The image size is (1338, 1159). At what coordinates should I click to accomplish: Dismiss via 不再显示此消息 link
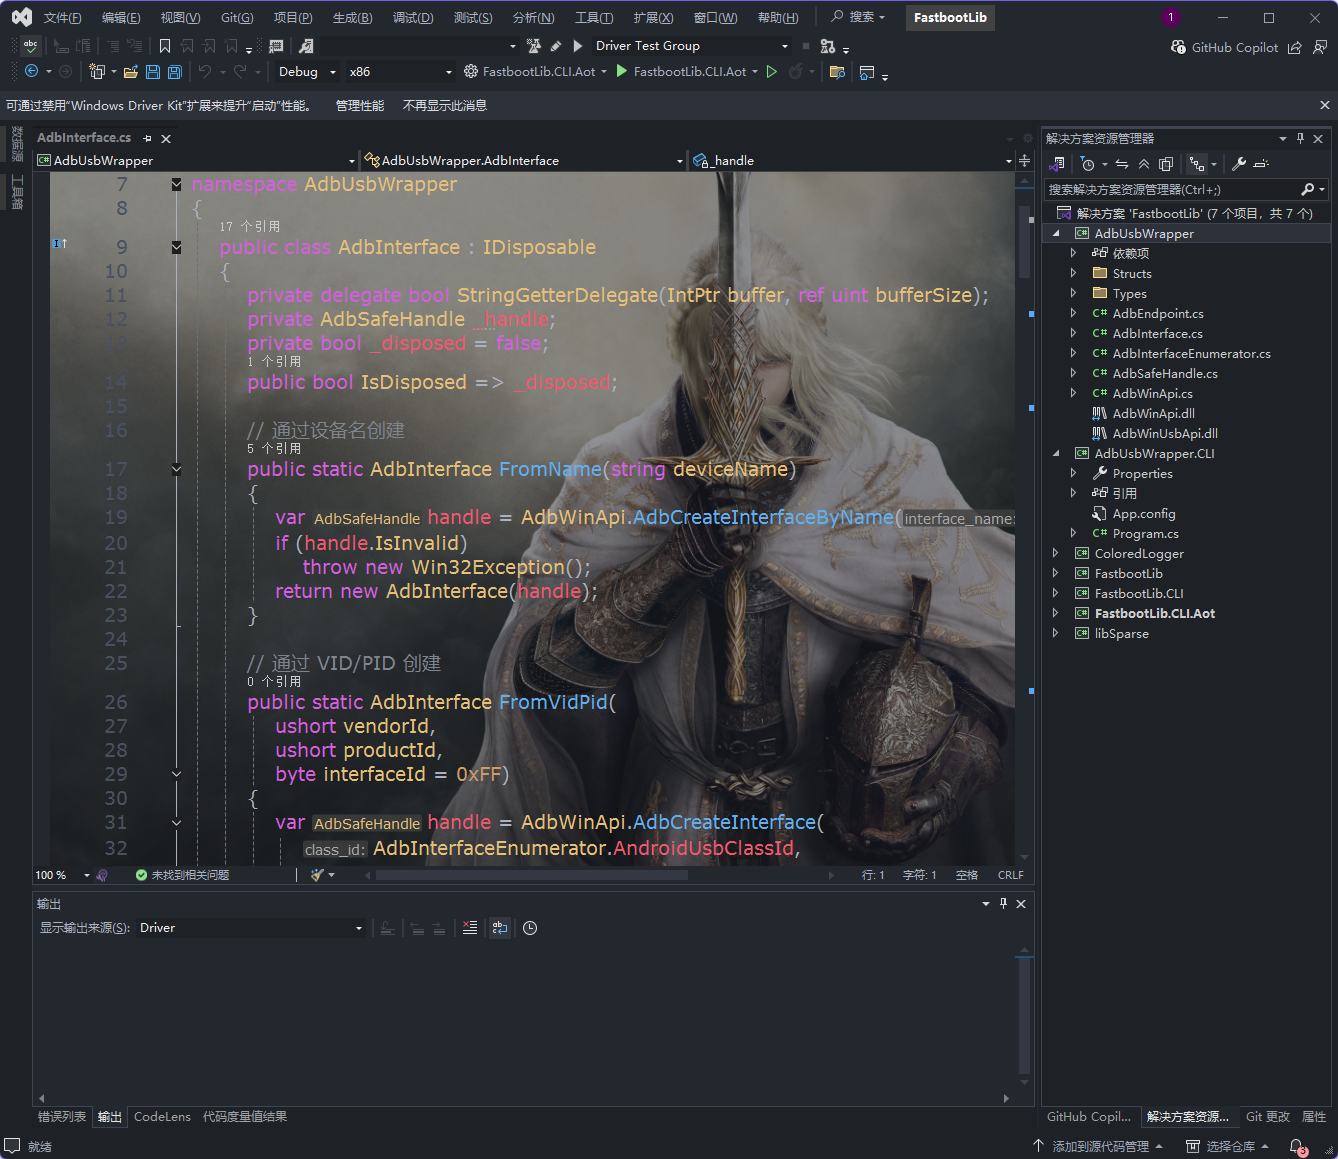444,105
